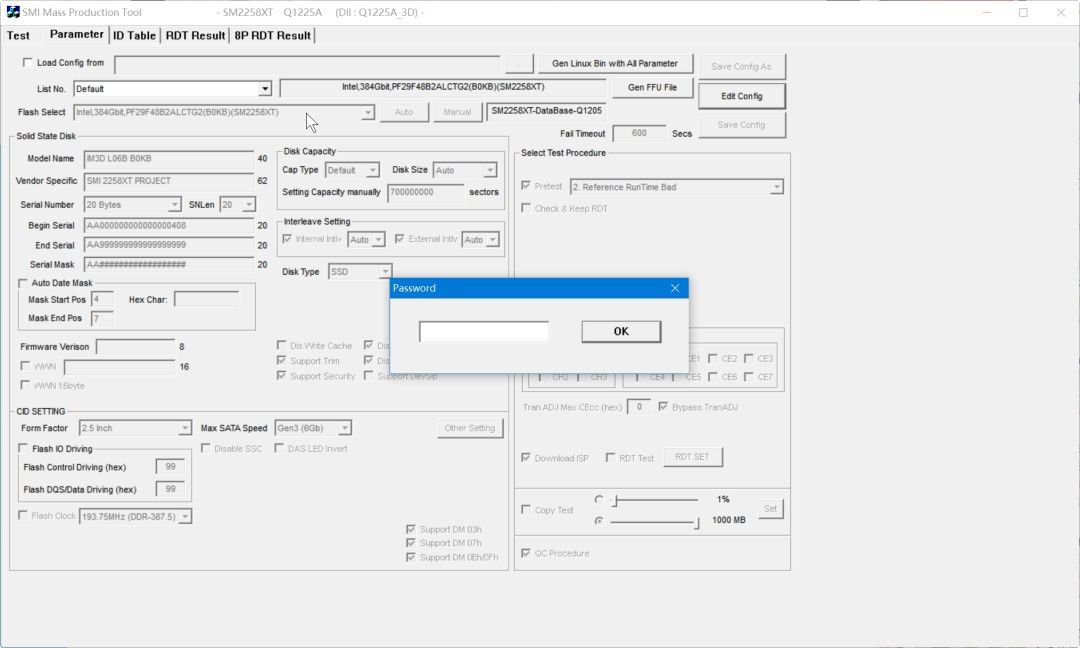Click the Vendor Specific field
The height and width of the screenshot is (648, 1080).
[x=169, y=181]
